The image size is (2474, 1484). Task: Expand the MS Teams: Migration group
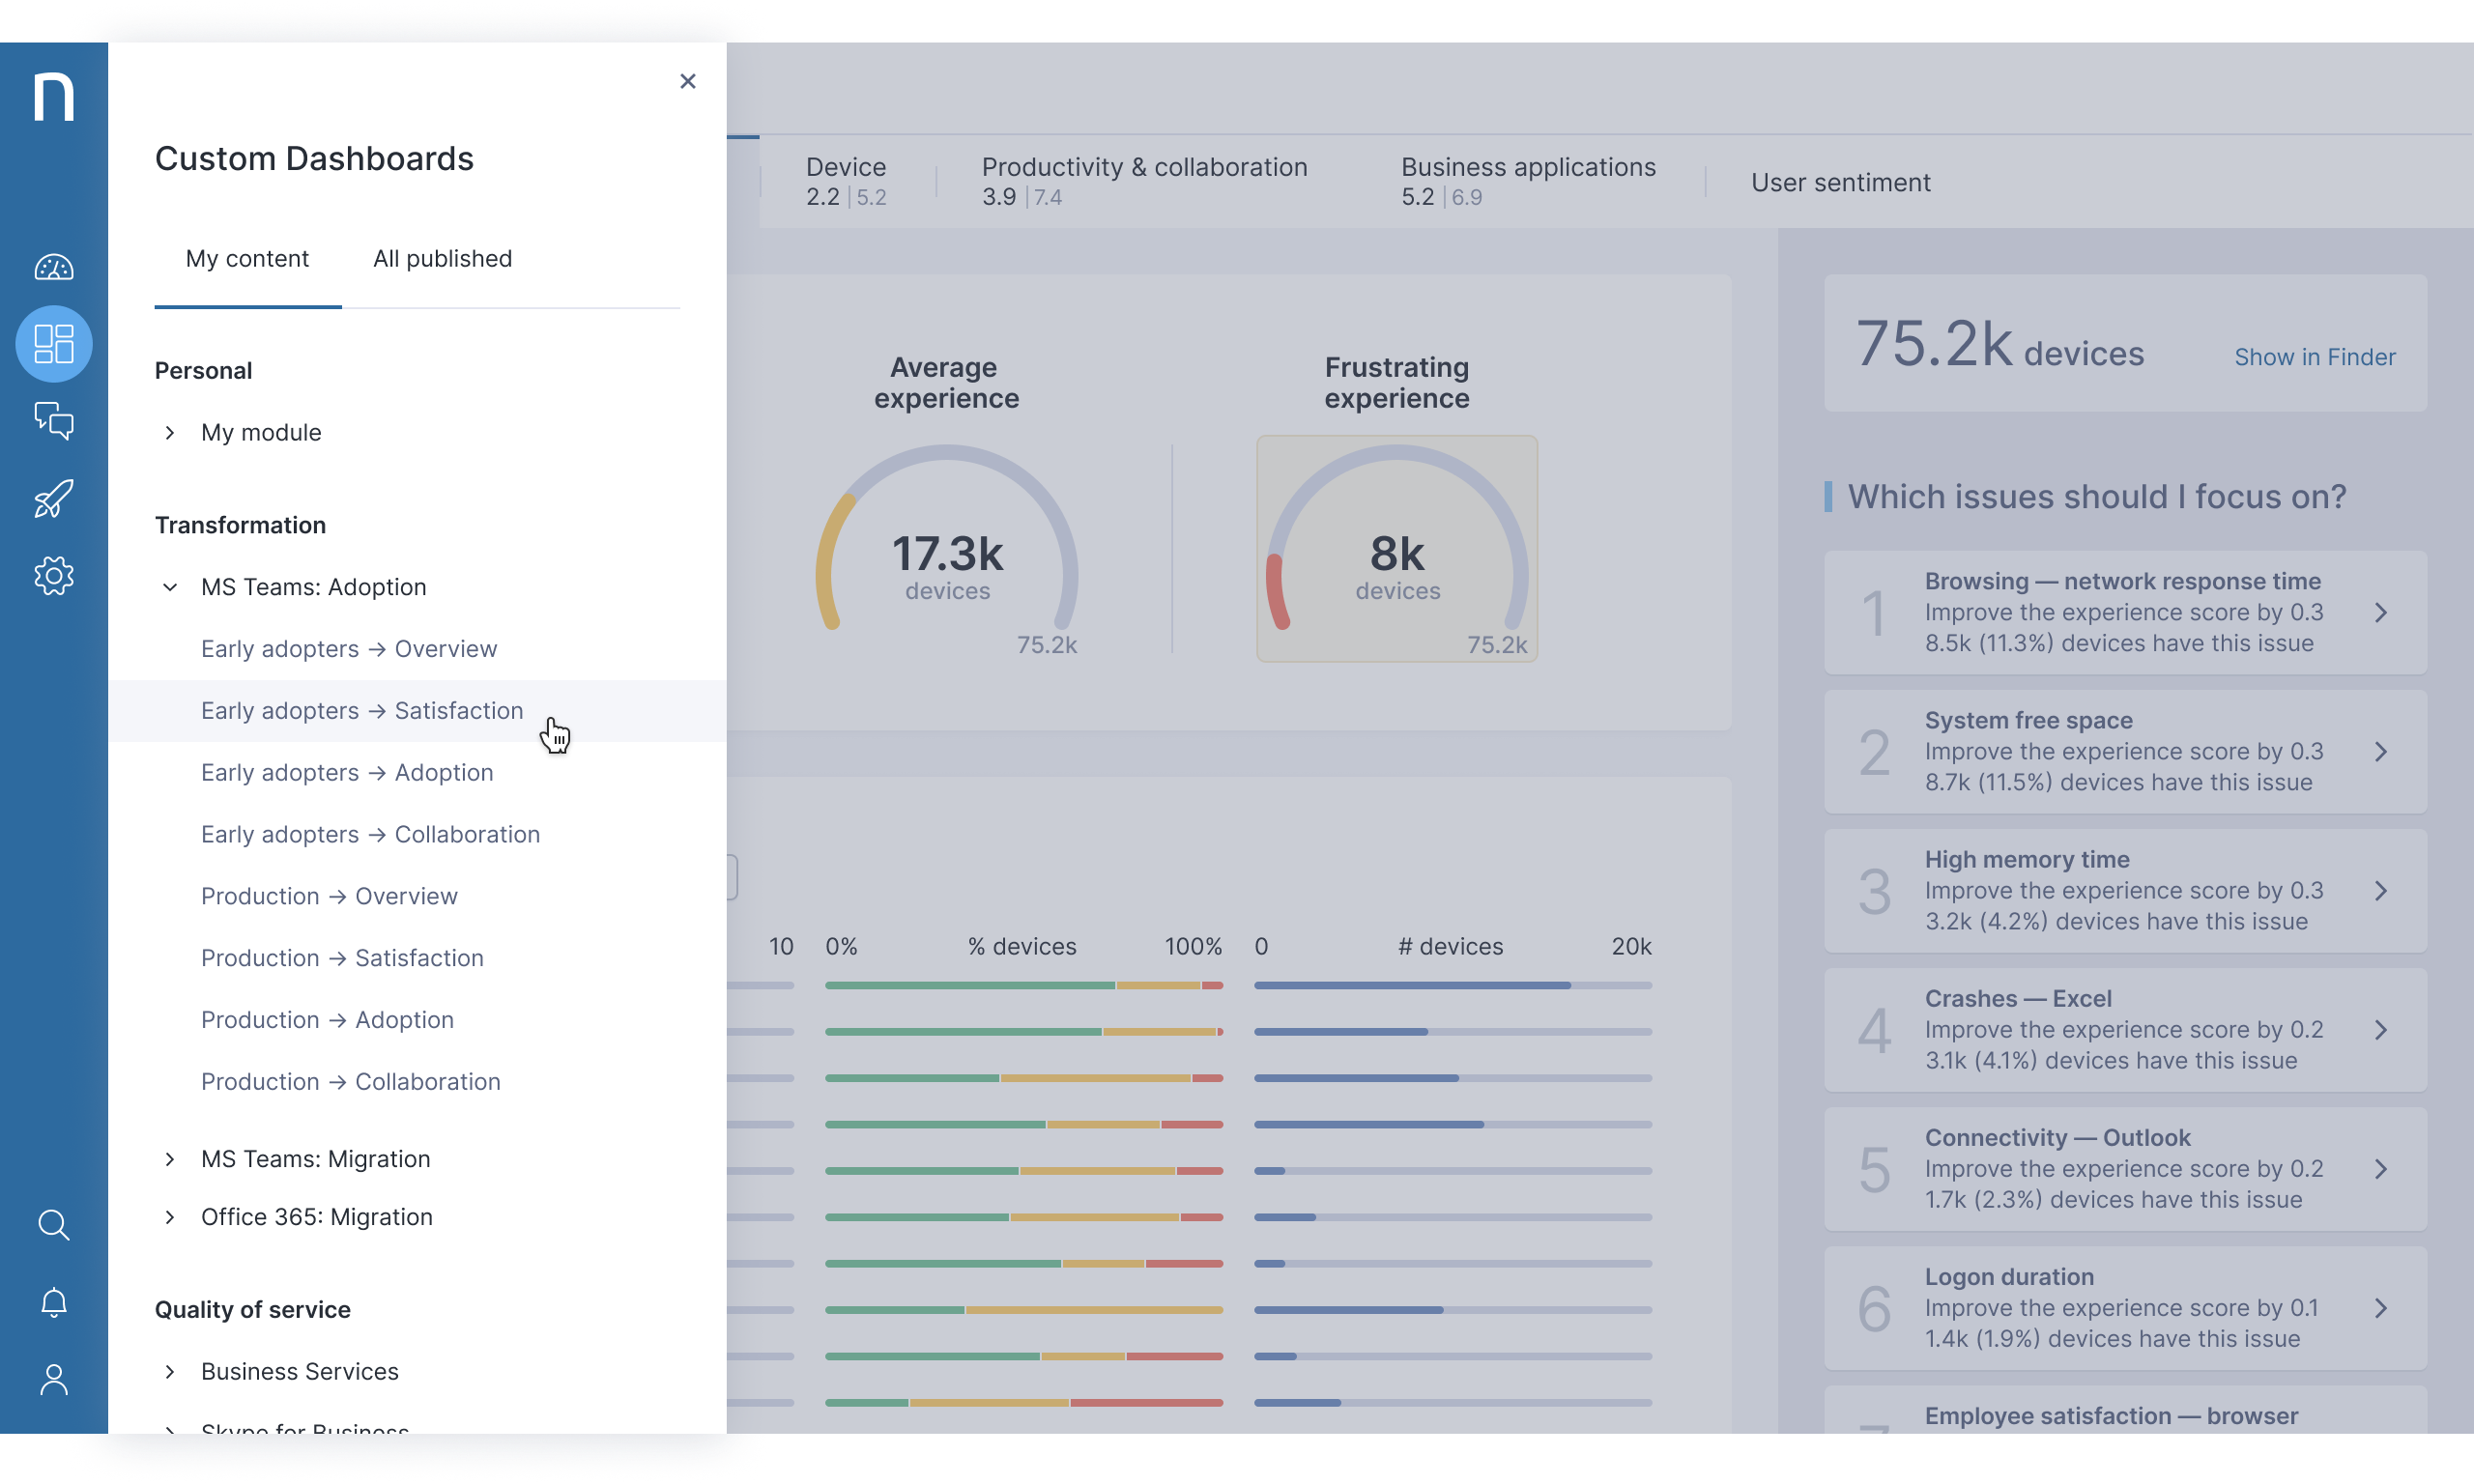tap(170, 1159)
